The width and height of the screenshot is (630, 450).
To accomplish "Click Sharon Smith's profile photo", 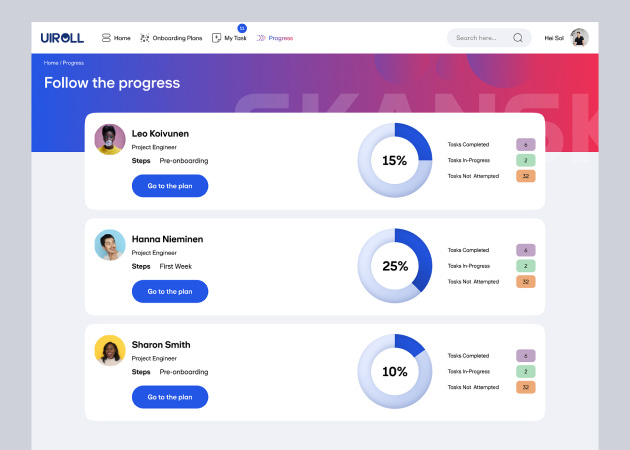I will (x=110, y=350).
